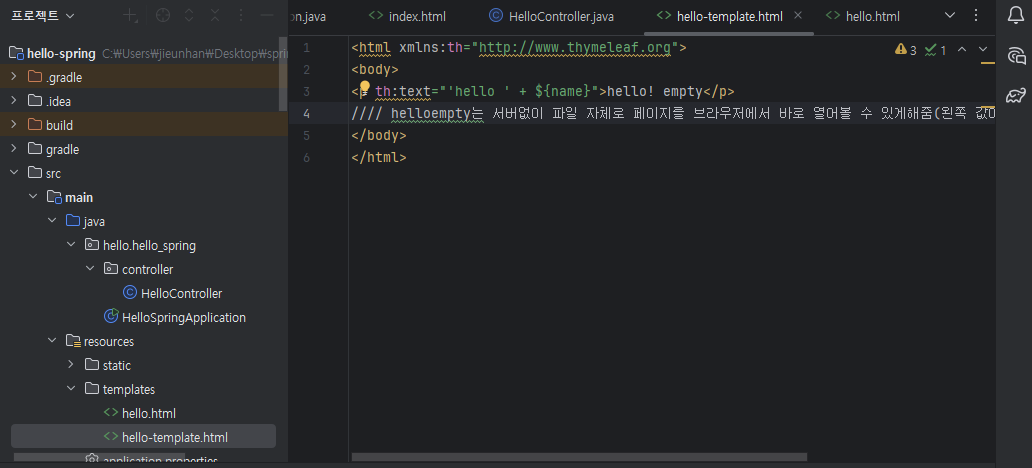This screenshot has height=468, width=1032.
Task: Open the Notifications bell panel
Action: [x=1016, y=15]
